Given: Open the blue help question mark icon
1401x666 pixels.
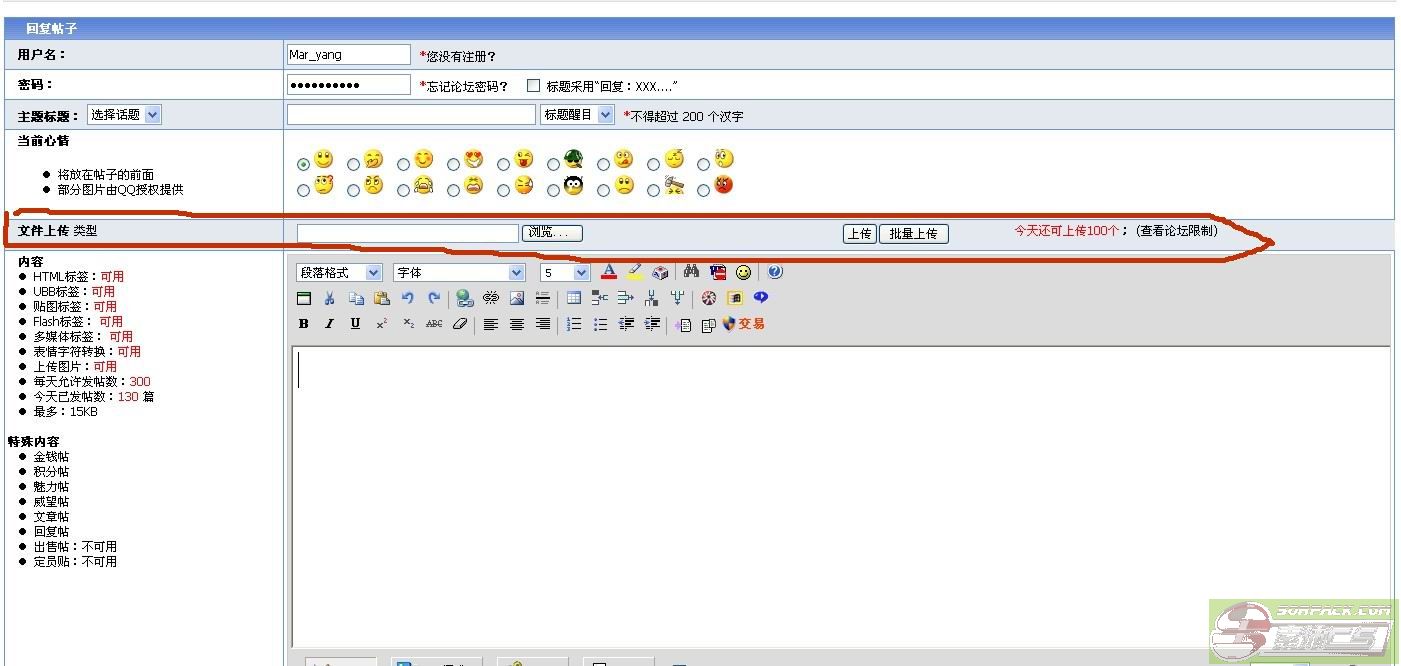Looking at the screenshot, I should point(775,272).
